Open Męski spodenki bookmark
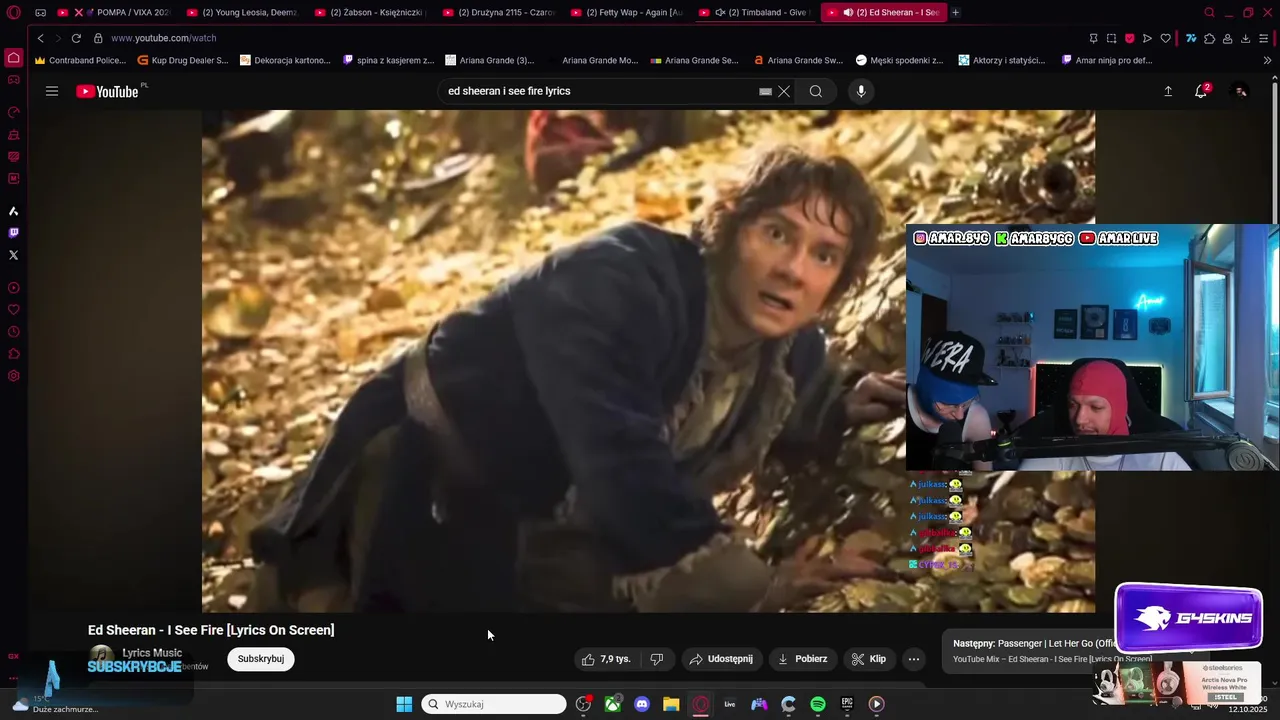This screenshot has height=720, width=1280. click(899, 60)
